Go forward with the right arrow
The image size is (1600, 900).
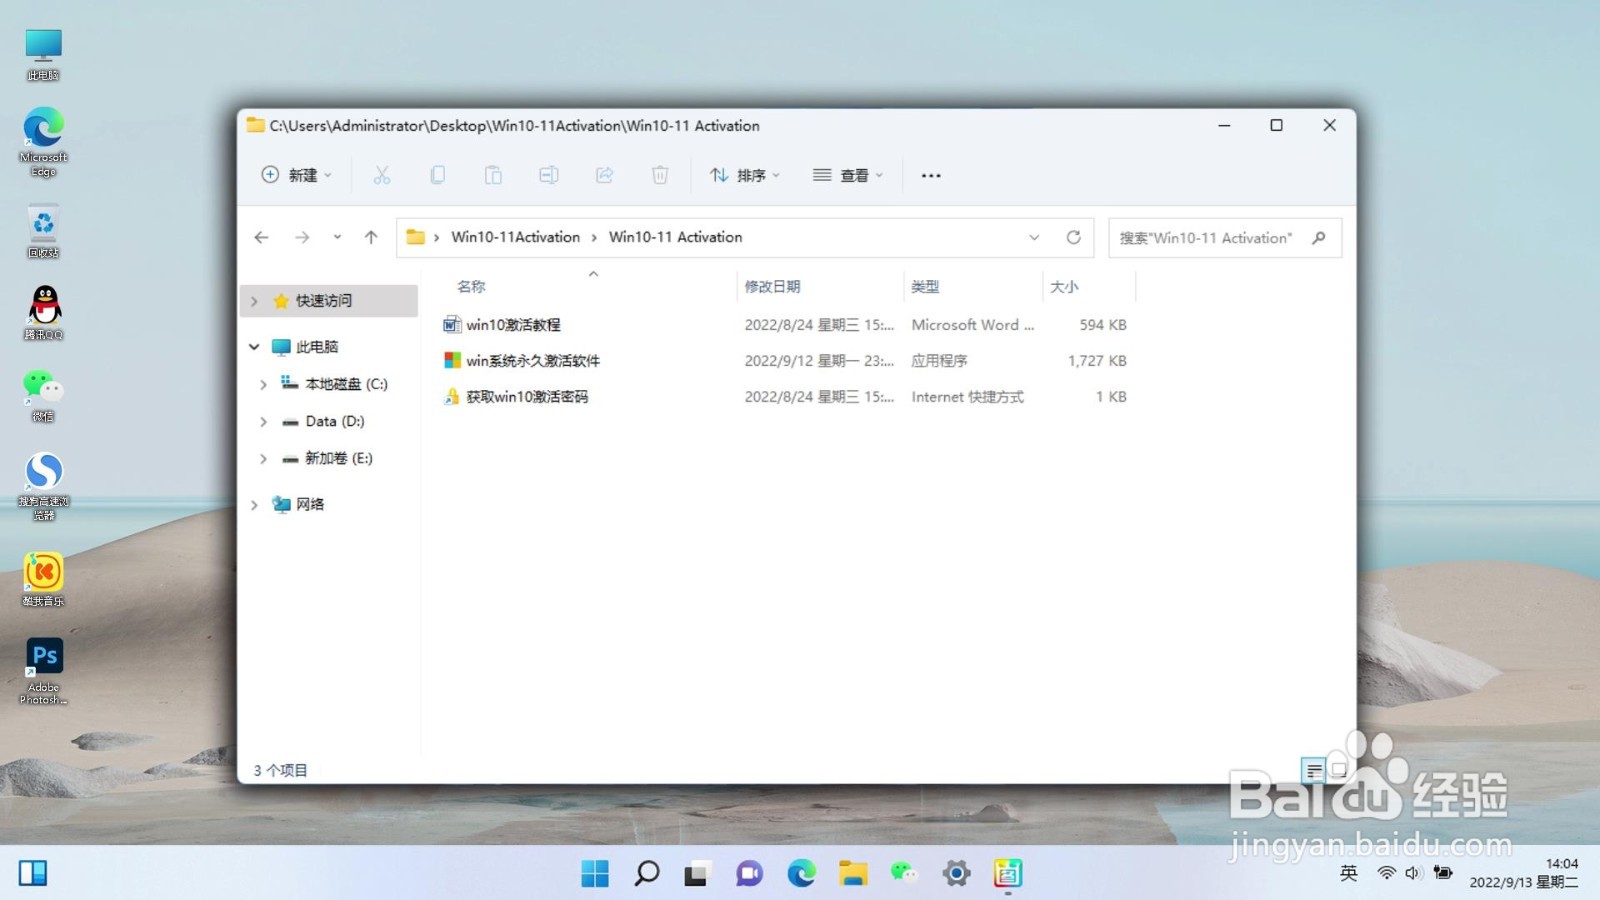(302, 237)
